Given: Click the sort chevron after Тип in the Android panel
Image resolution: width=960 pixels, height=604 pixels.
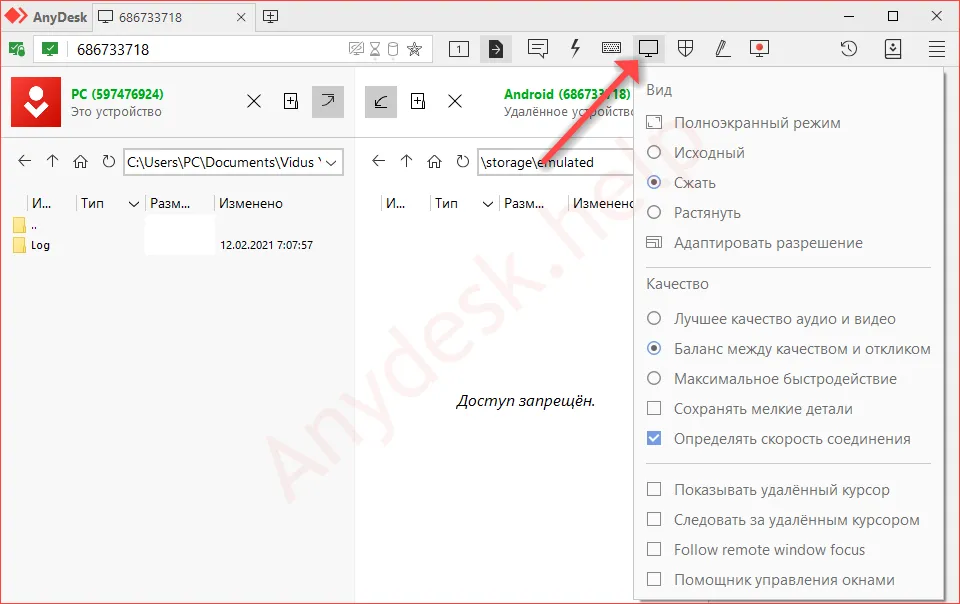Looking at the screenshot, I should [487, 204].
